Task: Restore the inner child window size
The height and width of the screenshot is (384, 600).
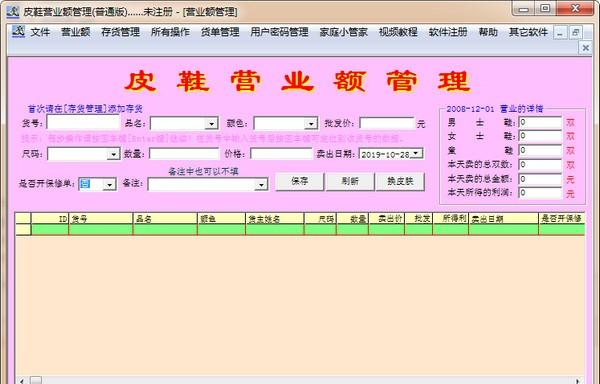Action: click(576, 33)
